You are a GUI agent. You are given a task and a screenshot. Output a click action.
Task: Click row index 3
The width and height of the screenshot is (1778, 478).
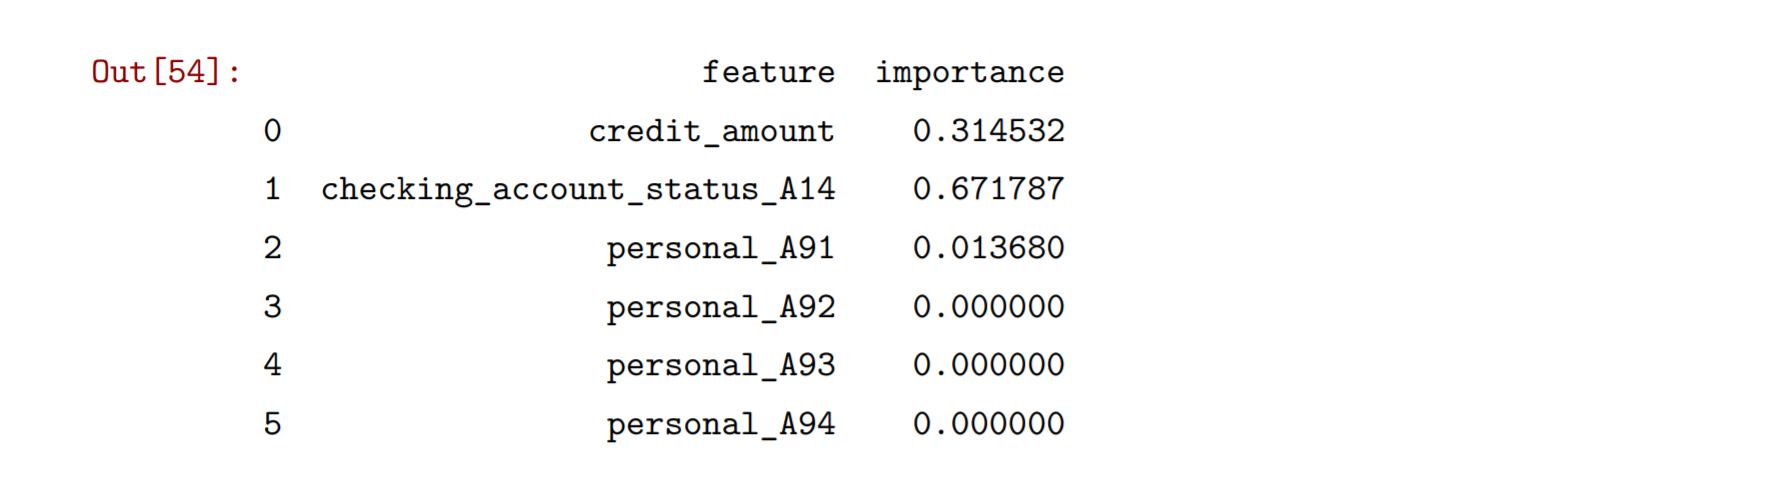tap(272, 307)
